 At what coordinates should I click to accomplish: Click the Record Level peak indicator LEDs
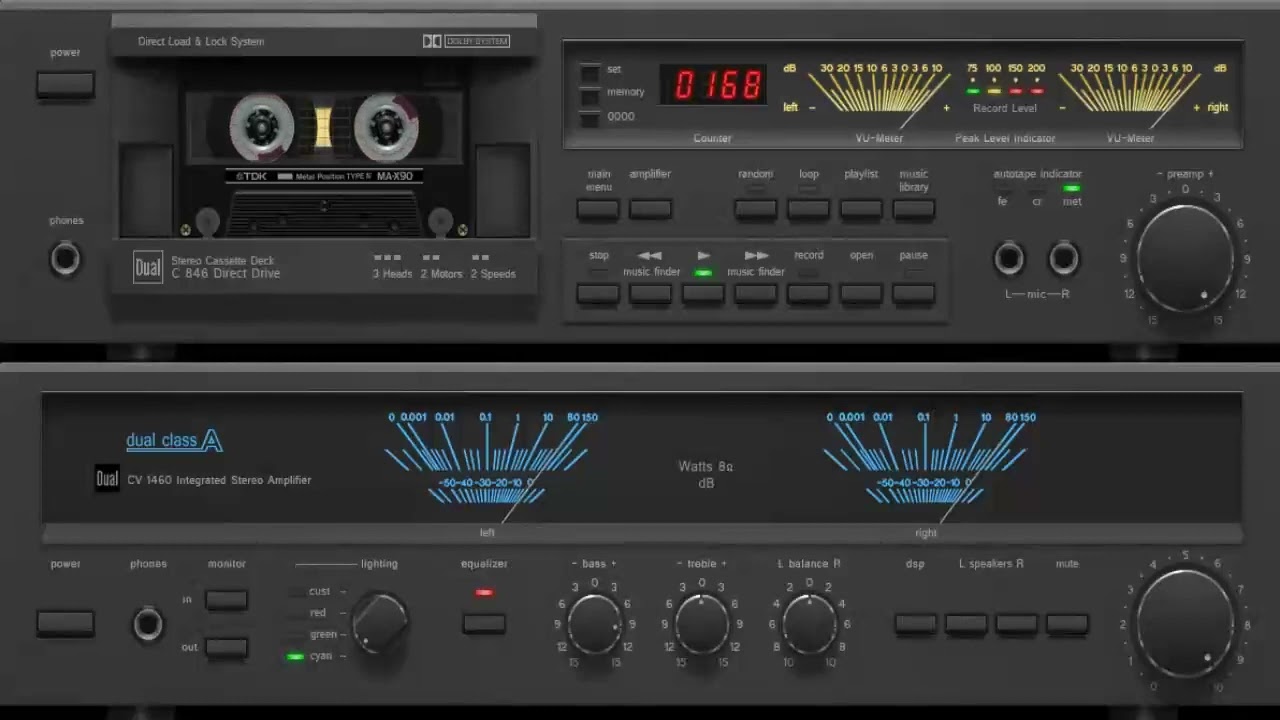(x=1004, y=91)
